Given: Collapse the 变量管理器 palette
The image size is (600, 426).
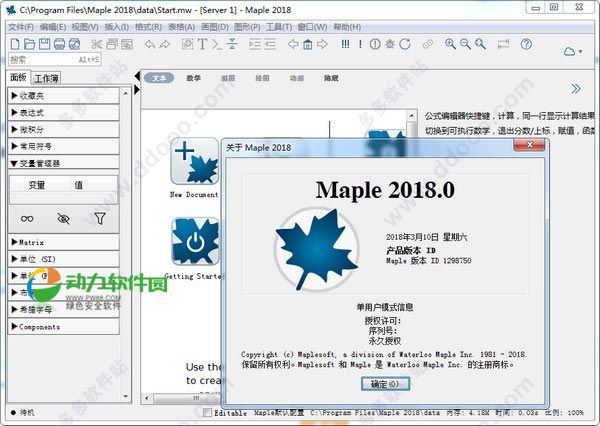Looking at the screenshot, I should [x=64, y=163].
